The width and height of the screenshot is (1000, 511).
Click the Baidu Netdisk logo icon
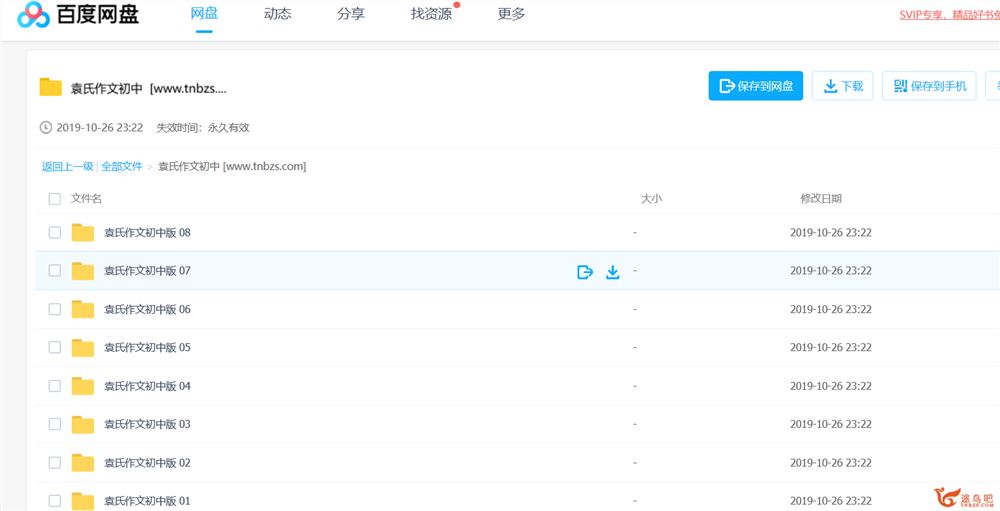pyautogui.click(x=33, y=15)
